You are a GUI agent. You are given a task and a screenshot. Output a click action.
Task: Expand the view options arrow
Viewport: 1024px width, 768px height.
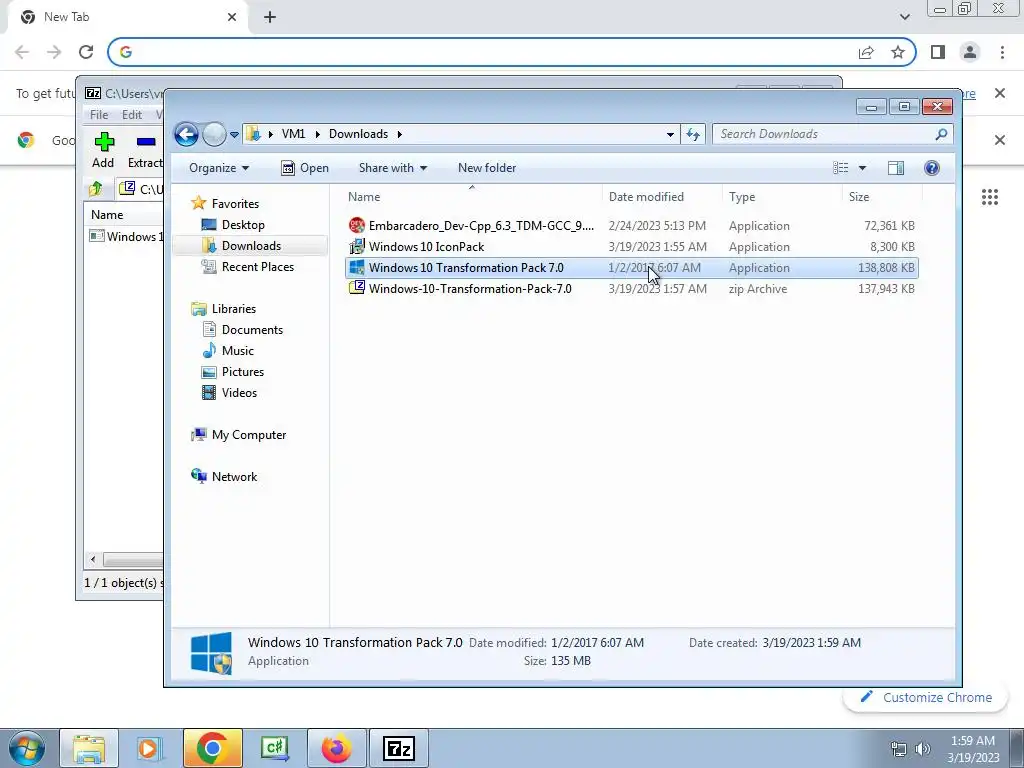[x=862, y=168]
